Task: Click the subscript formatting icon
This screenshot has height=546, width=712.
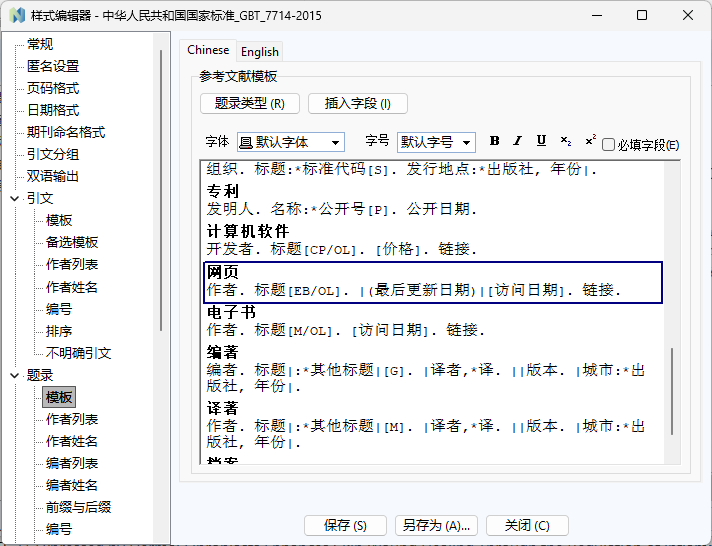Action: point(565,141)
